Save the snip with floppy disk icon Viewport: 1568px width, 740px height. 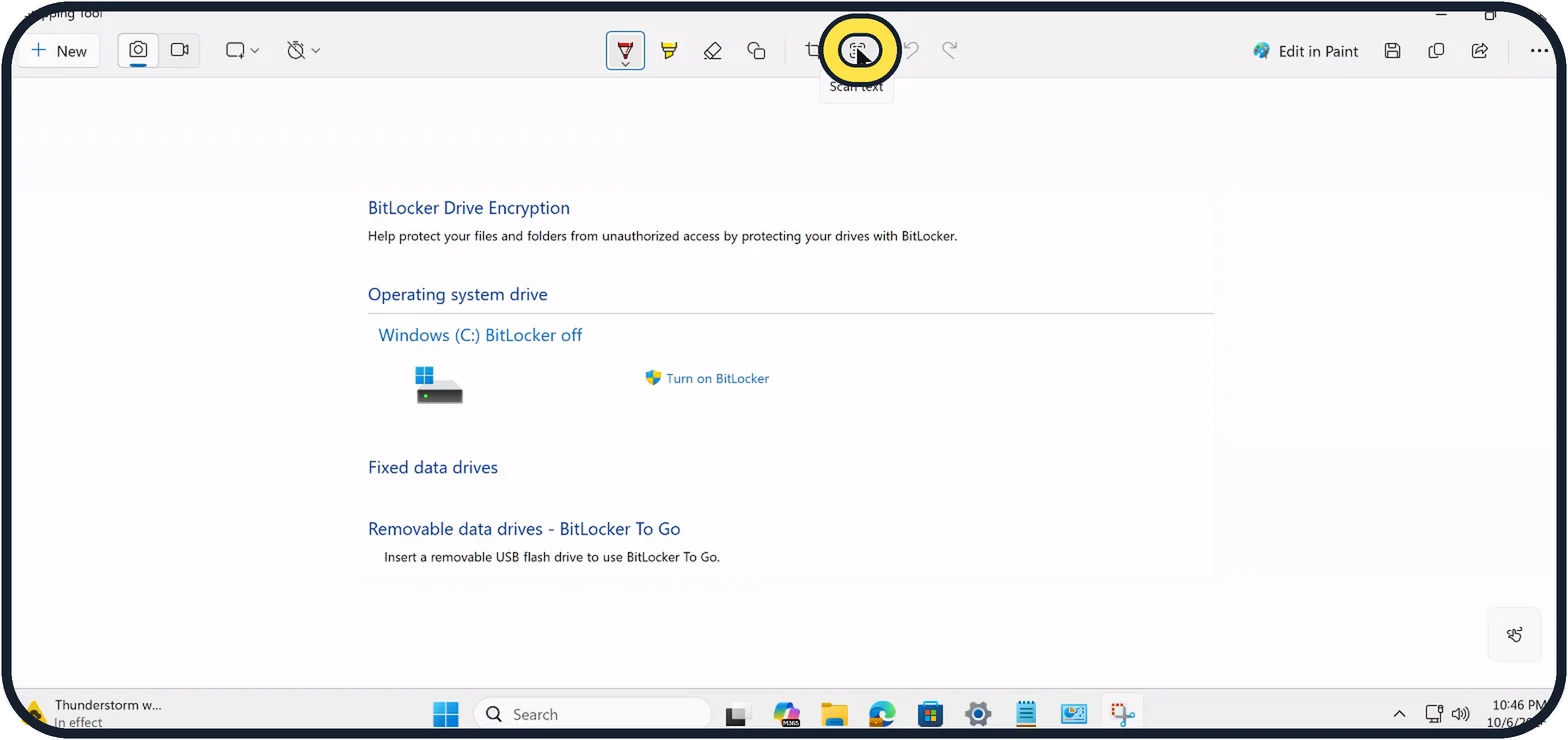point(1392,51)
